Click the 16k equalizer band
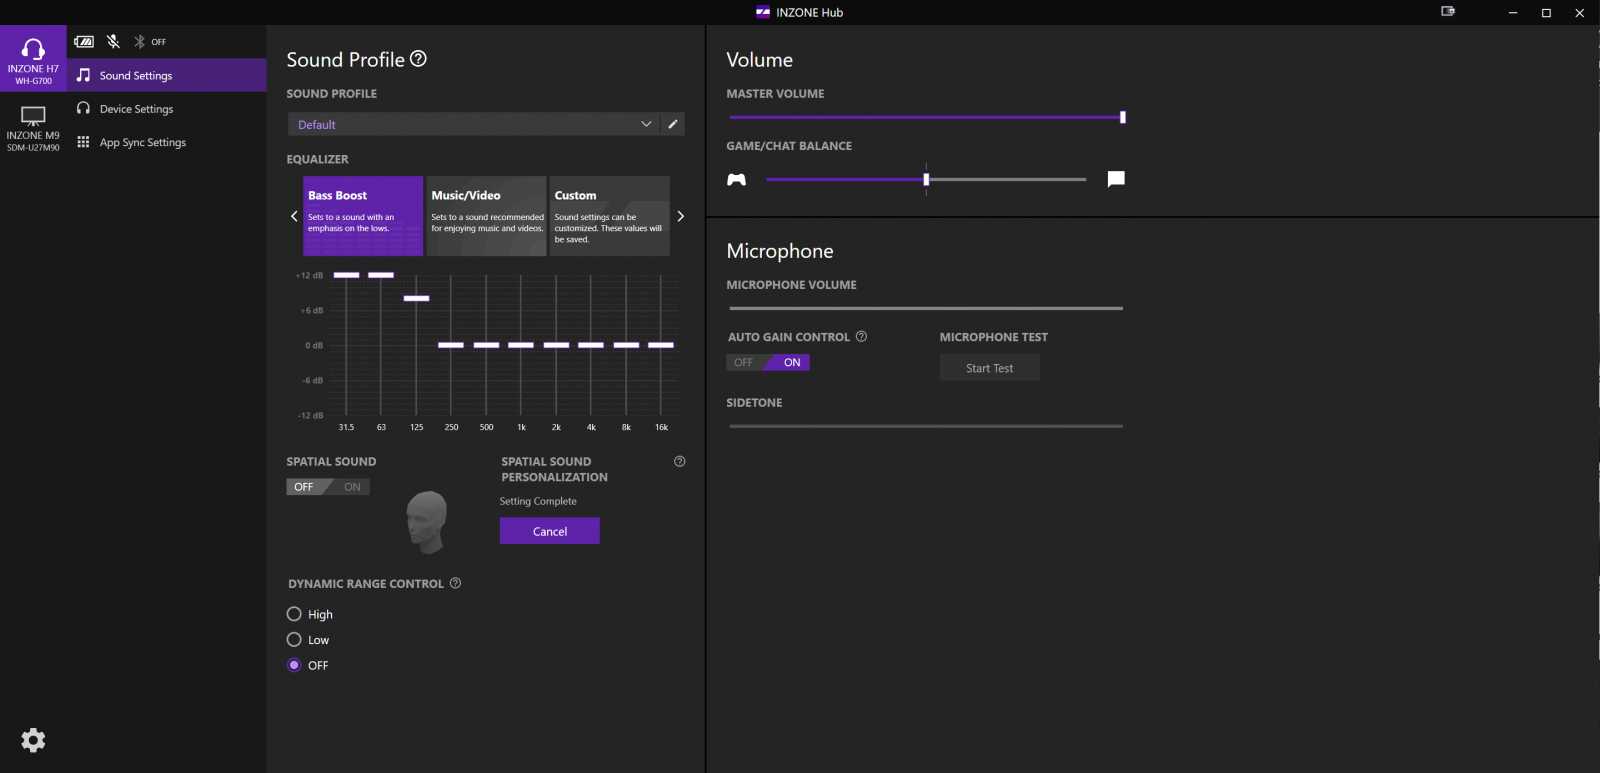 pos(661,345)
